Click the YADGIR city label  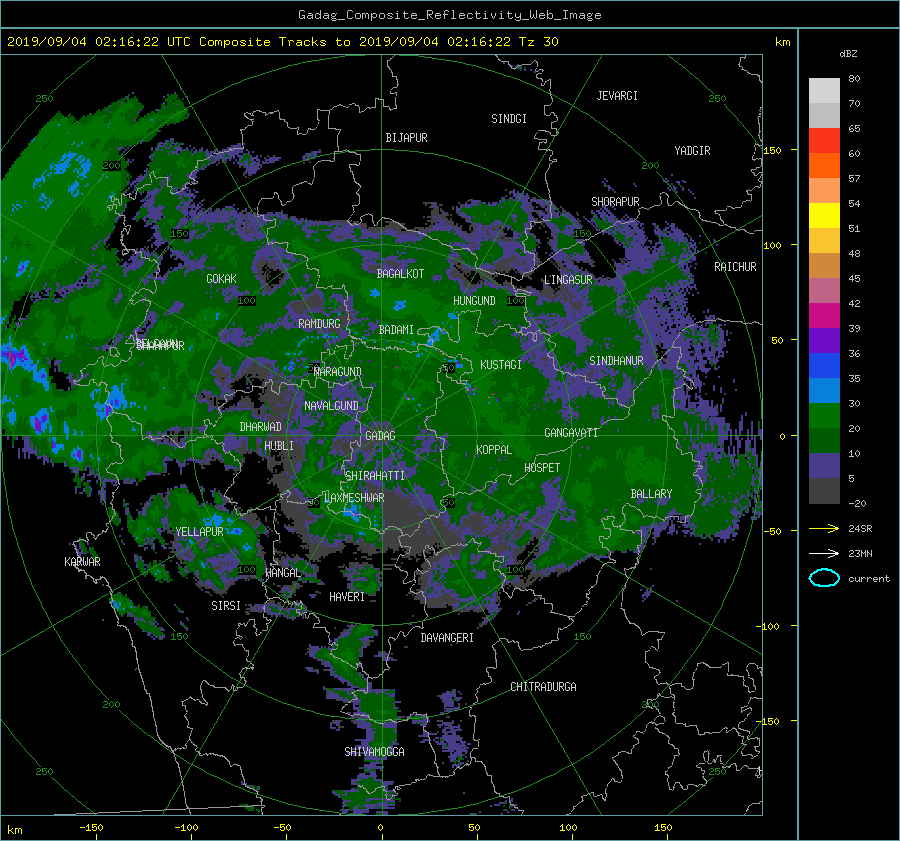tap(692, 151)
